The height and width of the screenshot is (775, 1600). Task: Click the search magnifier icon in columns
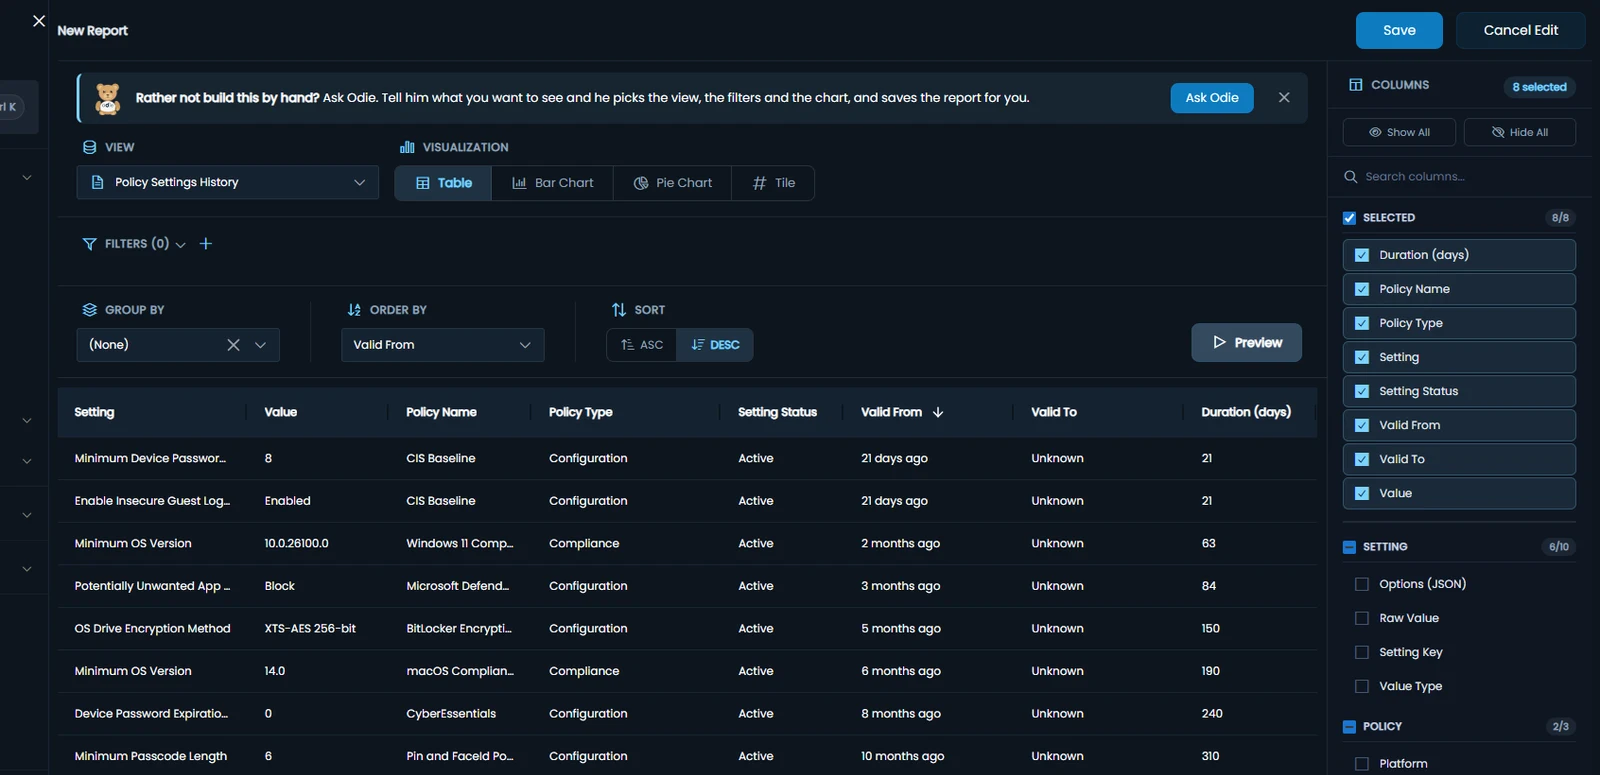(x=1351, y=177)
